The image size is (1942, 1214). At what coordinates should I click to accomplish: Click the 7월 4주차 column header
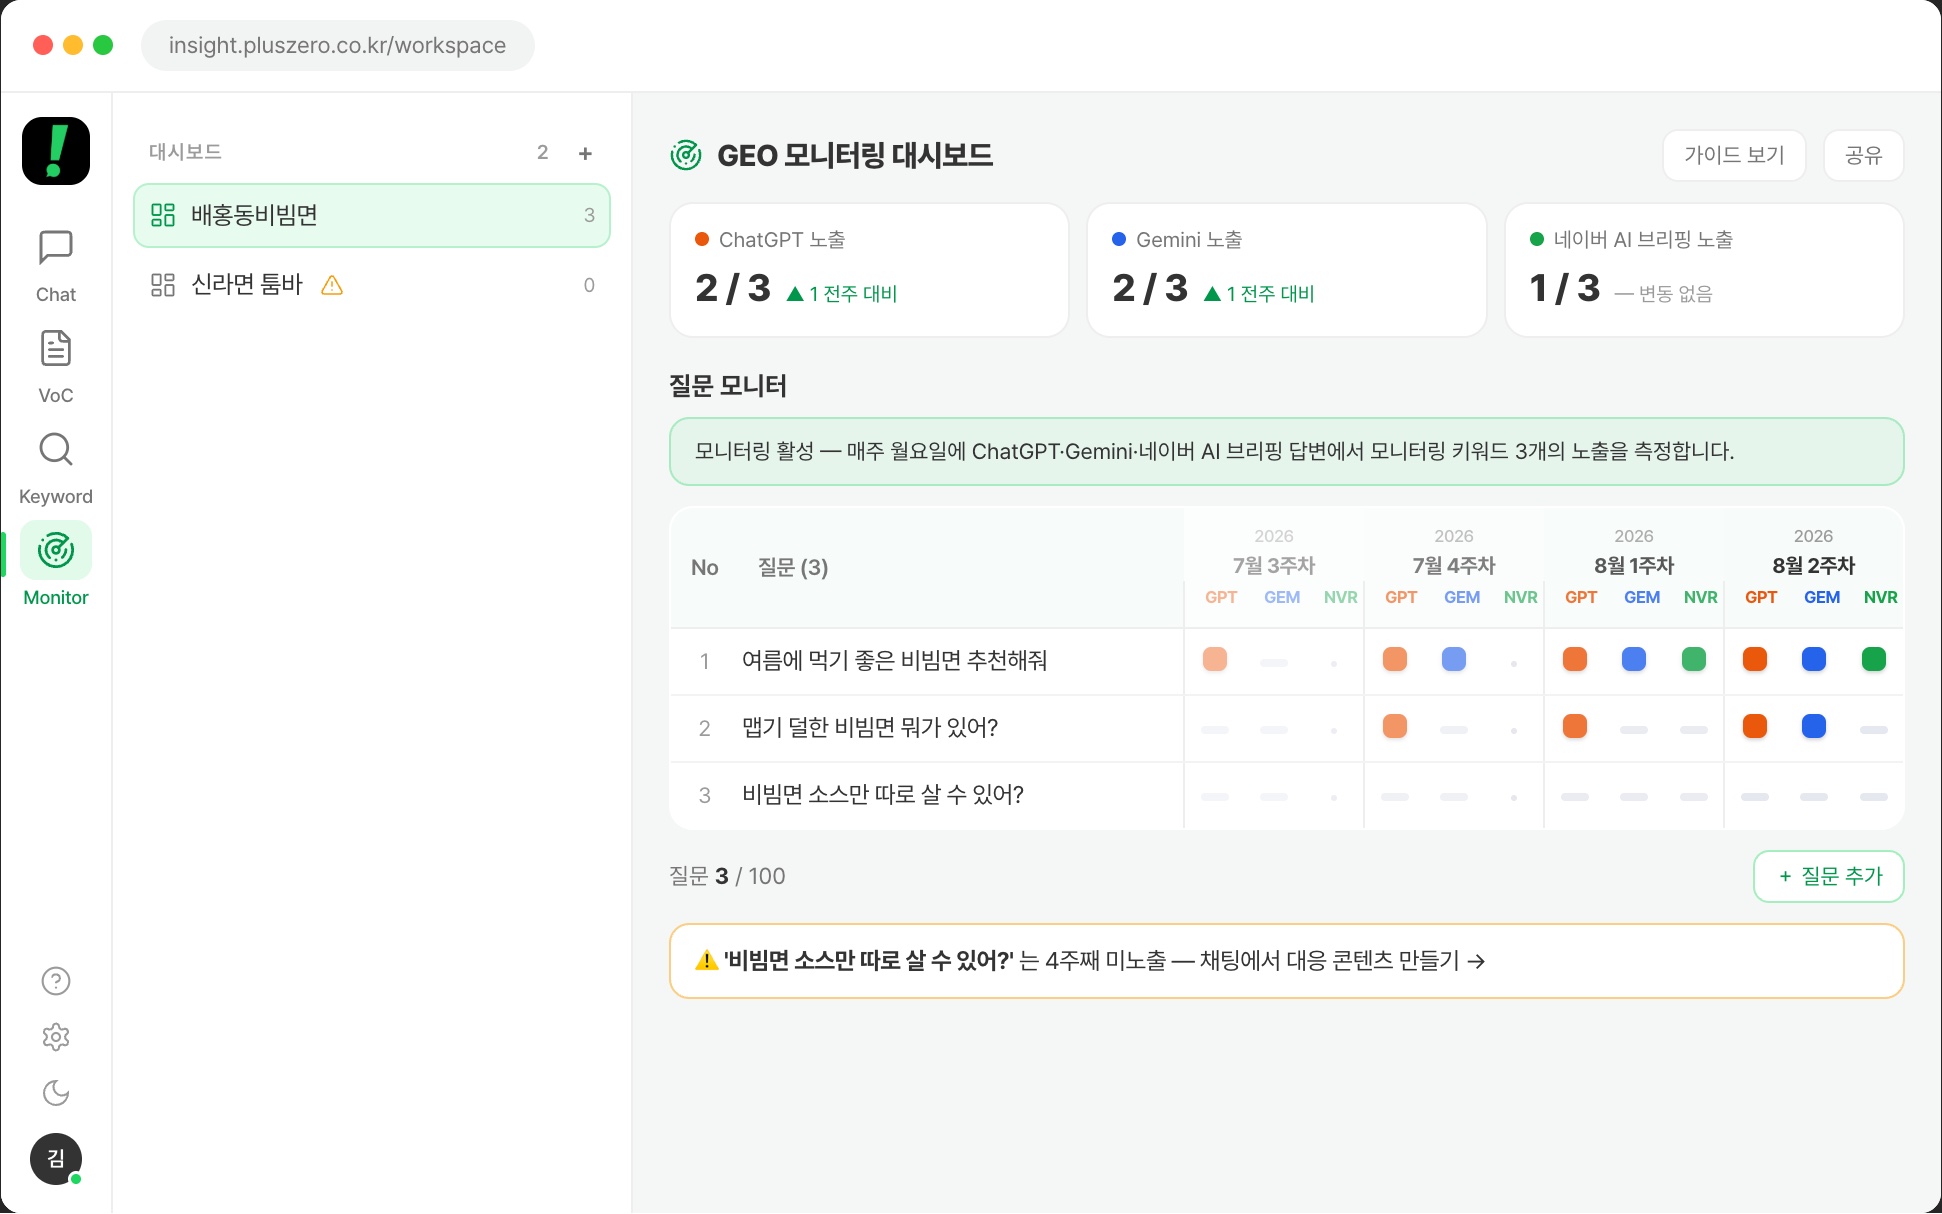coord(1453,565)
